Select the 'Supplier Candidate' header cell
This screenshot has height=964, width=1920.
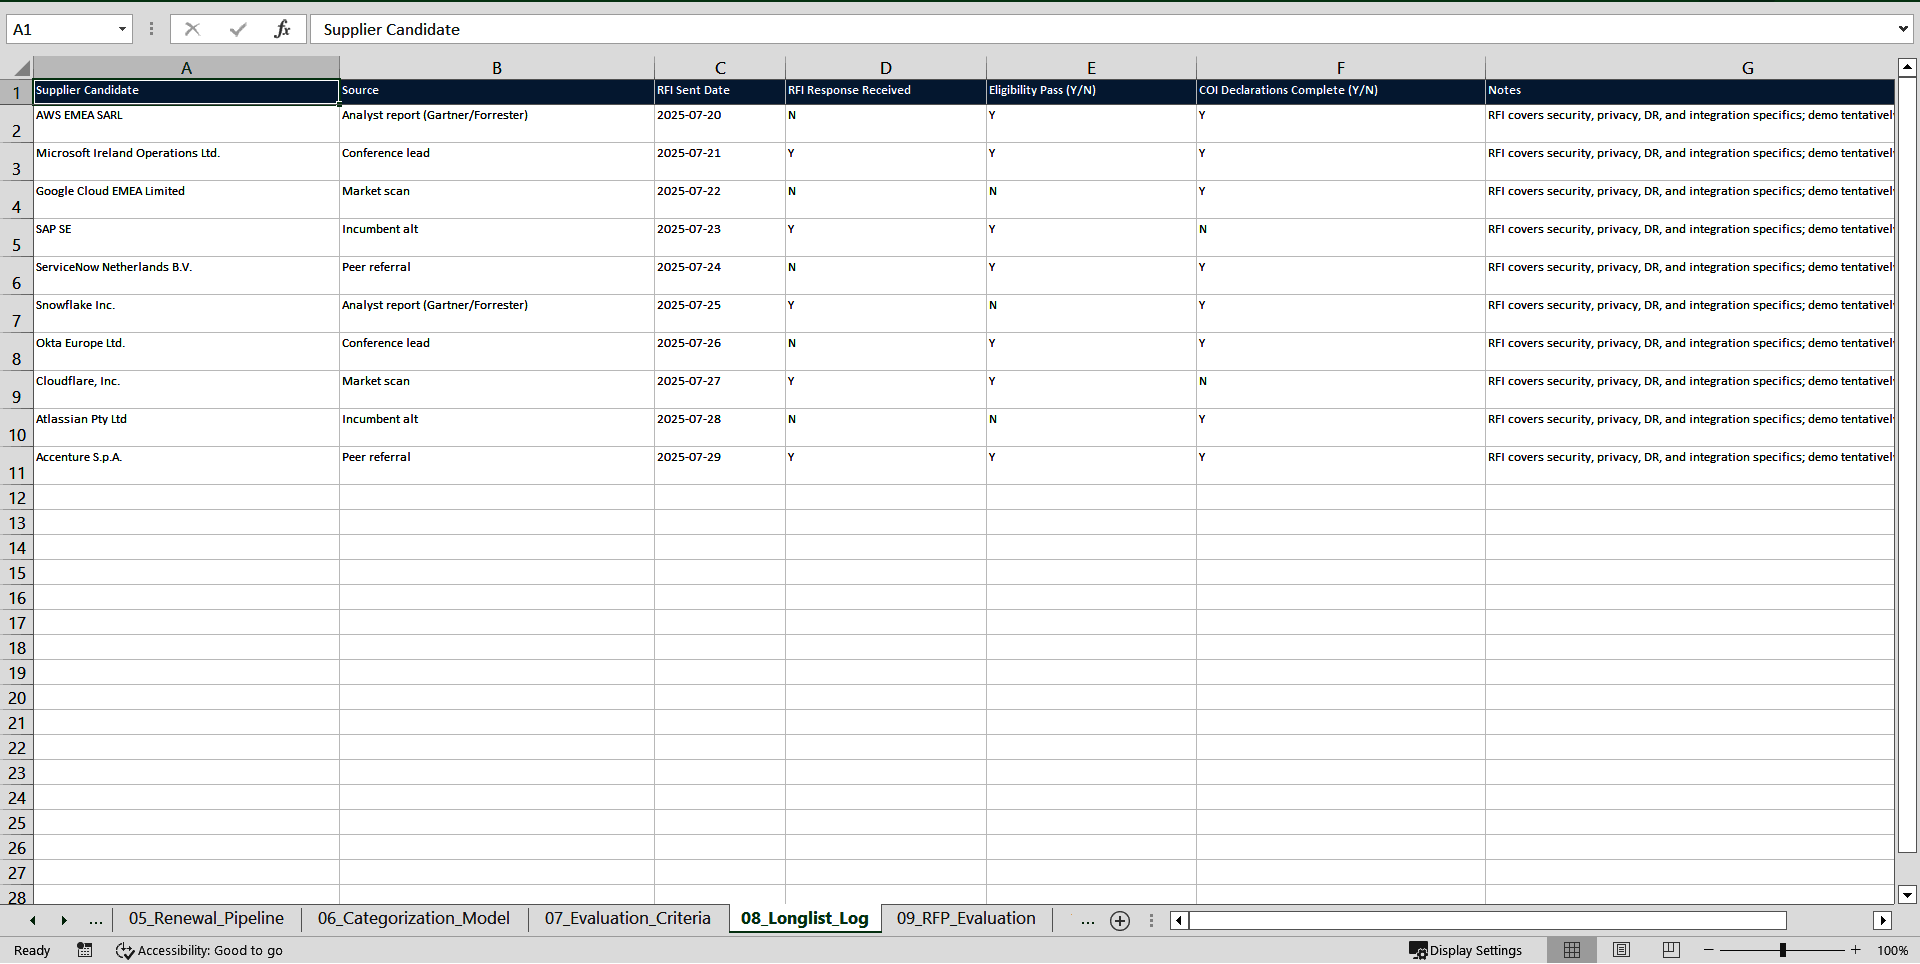tap(186, 91)
